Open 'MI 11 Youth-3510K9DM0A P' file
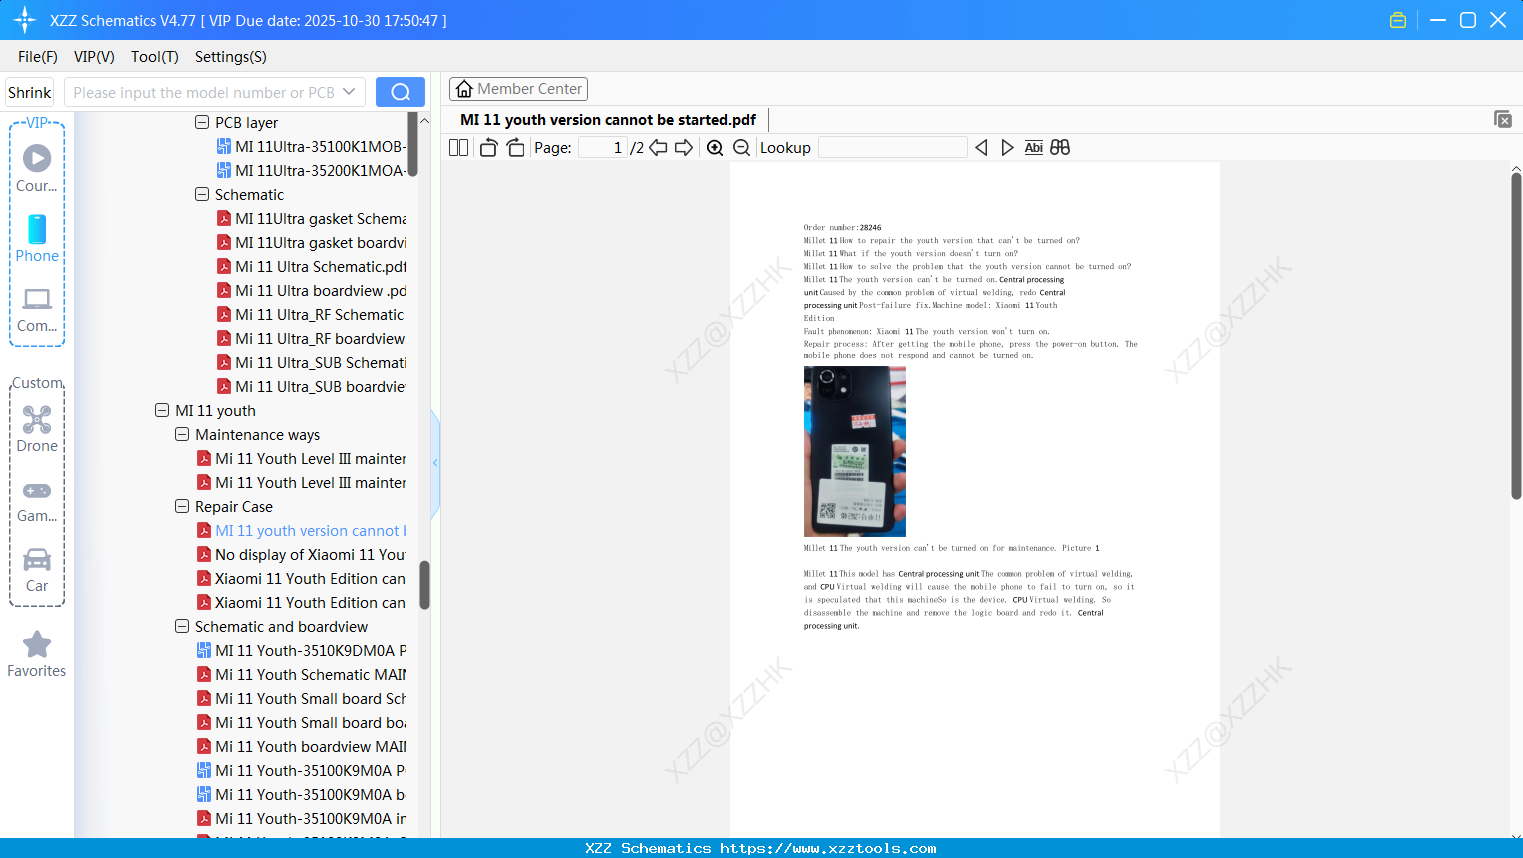Image resolution: width=1523 pixels, height=858 pixels. pos(301,650)
